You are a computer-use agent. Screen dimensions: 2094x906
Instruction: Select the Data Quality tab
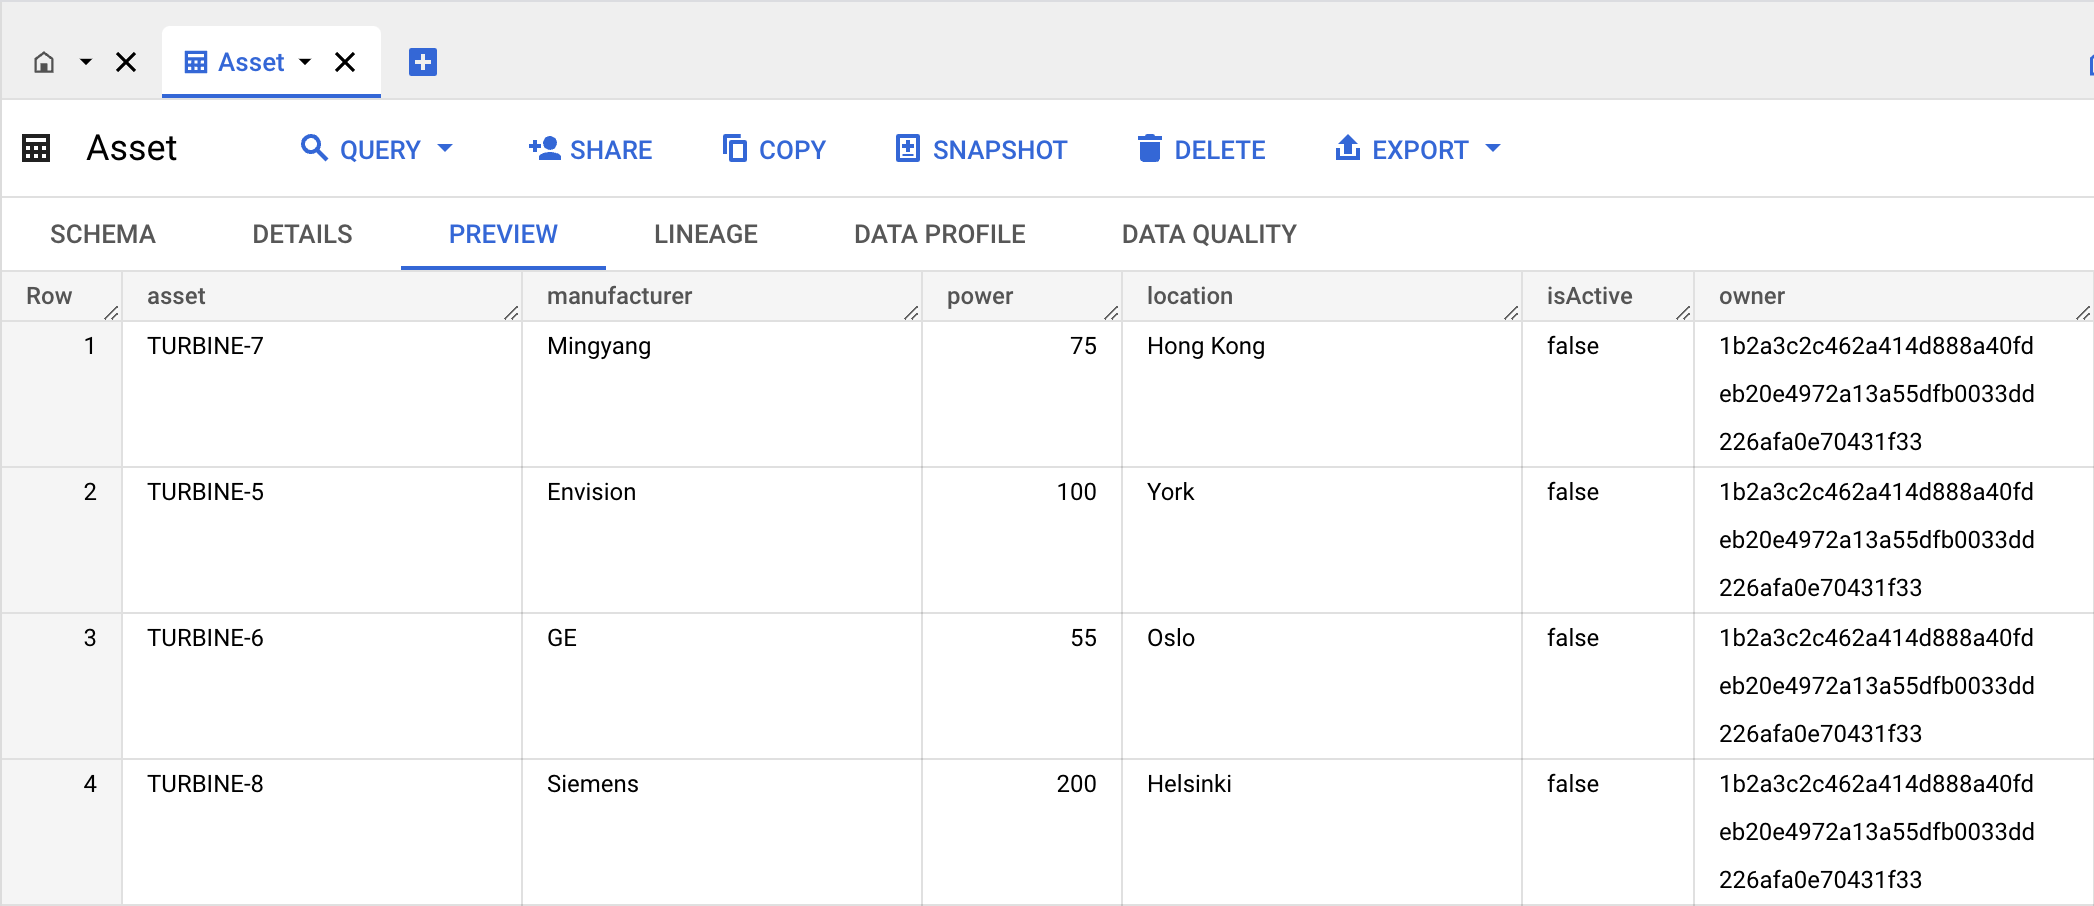tap(1208, 234)
